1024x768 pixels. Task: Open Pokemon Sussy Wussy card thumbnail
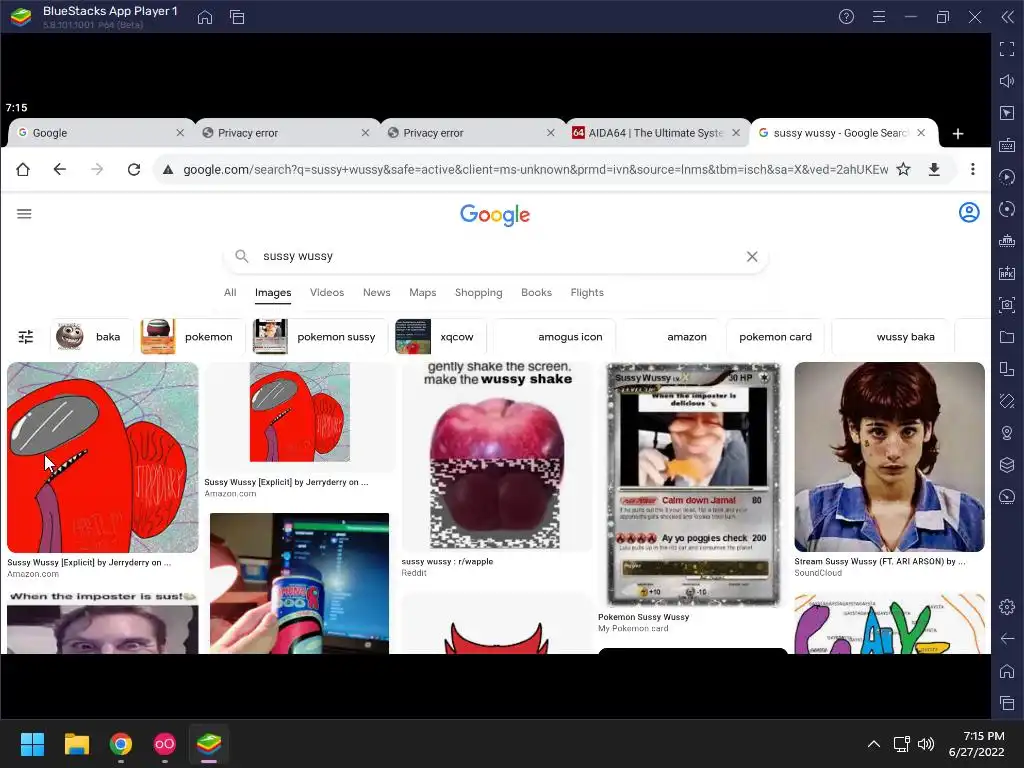(x=693, y=485)
